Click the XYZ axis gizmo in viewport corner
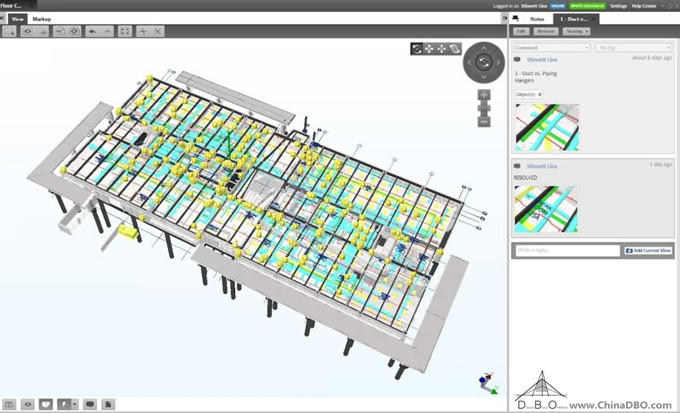This screenshot has height=413, width=680. point(488,384)
